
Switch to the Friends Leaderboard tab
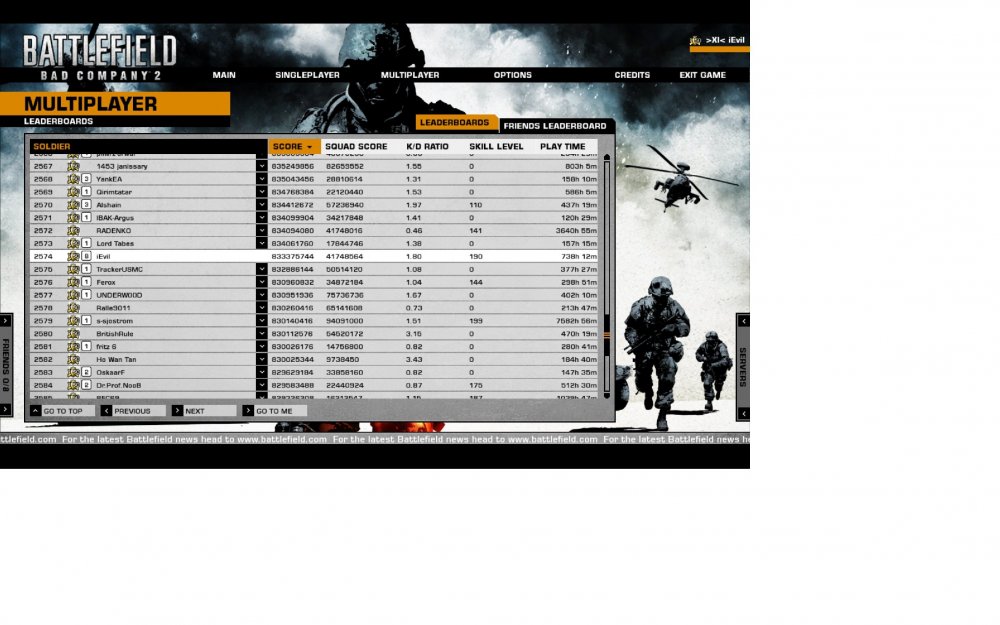[555, 126]
